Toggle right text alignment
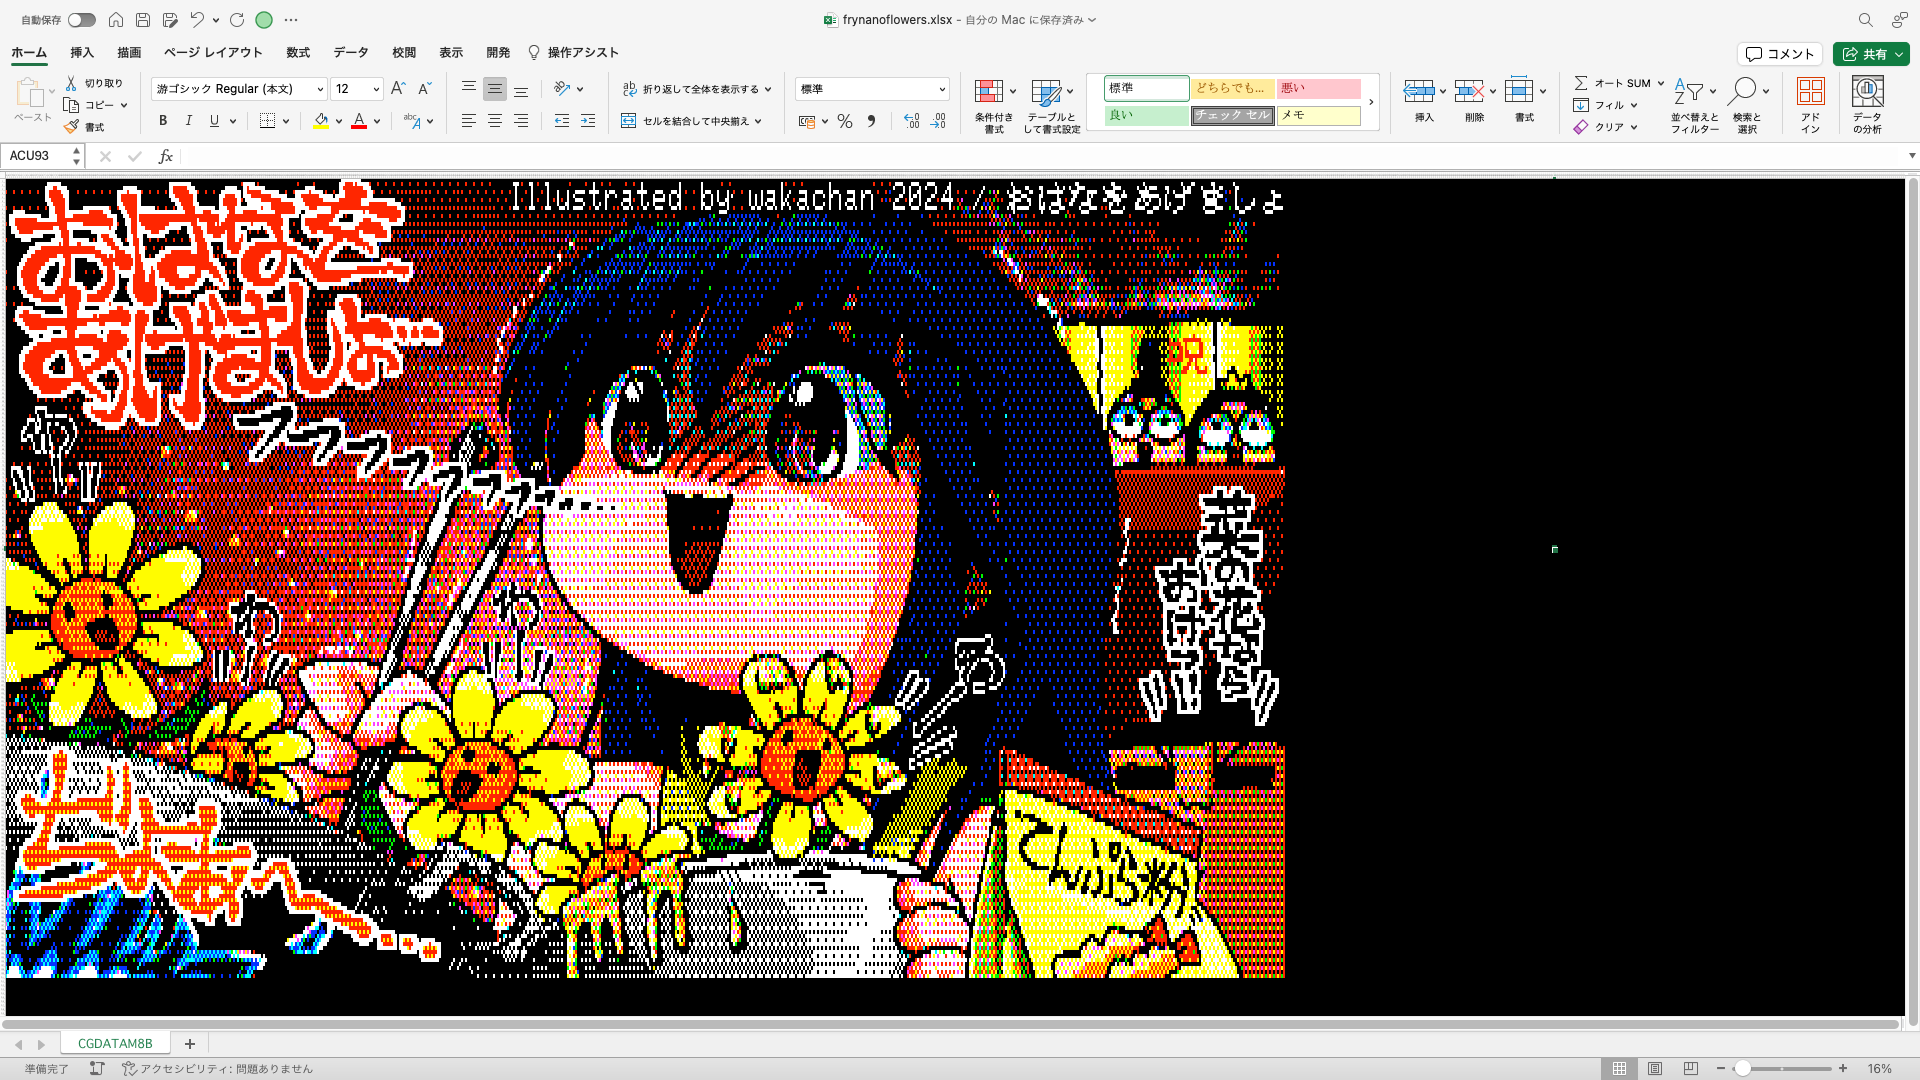The width and height of the screenshot is (1920, 1080). point(520,121)
